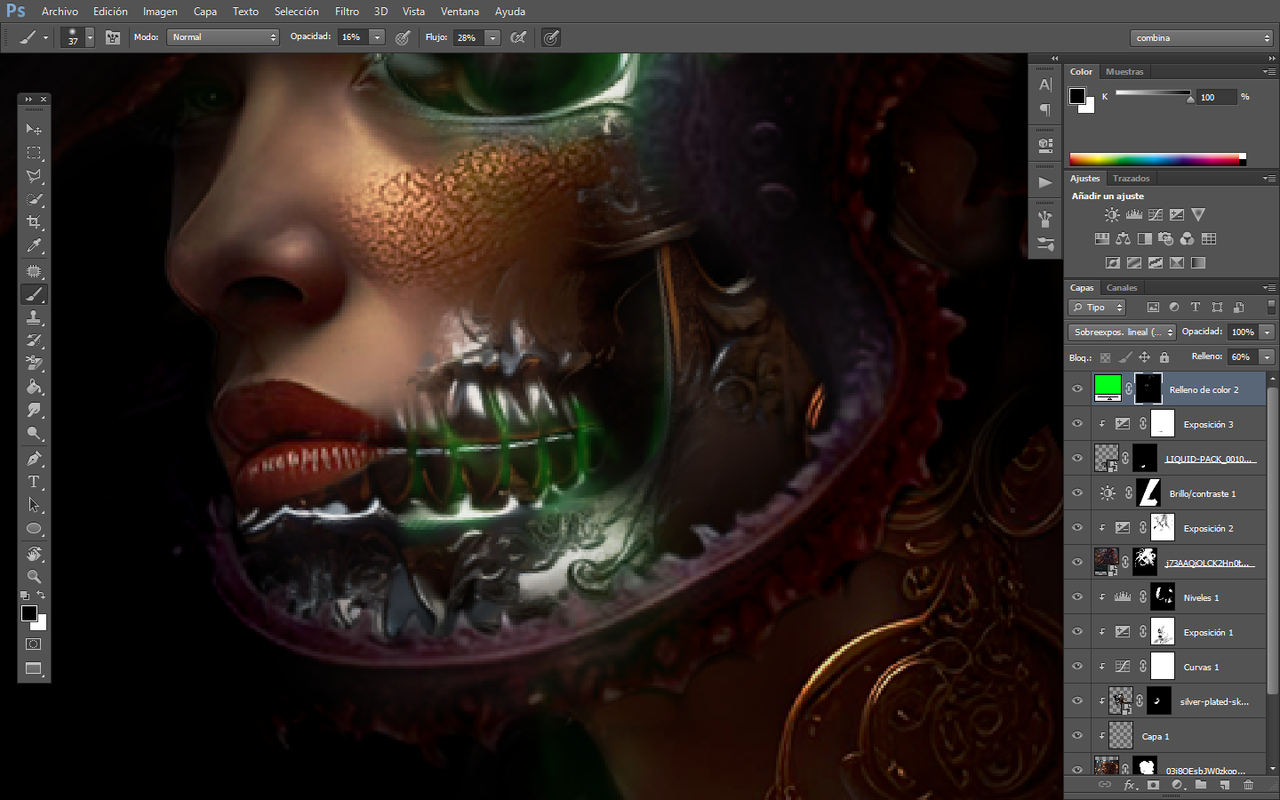Viewport: 1280px width, 800px height.
Task: Select the History Brush tool
Action: tap(34, 340)
